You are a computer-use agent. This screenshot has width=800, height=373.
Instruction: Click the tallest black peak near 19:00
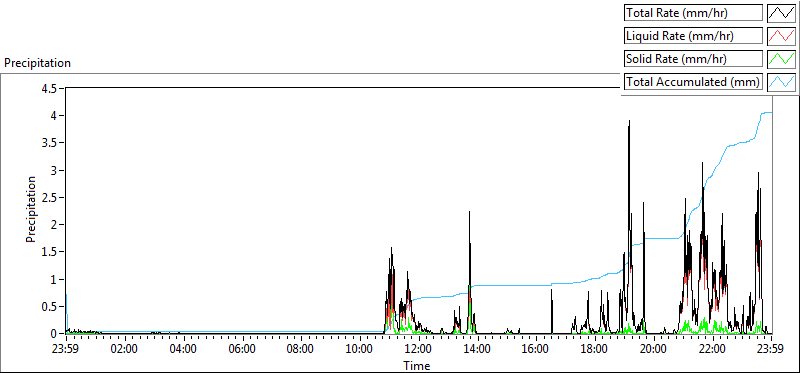(x=630, y=122)
